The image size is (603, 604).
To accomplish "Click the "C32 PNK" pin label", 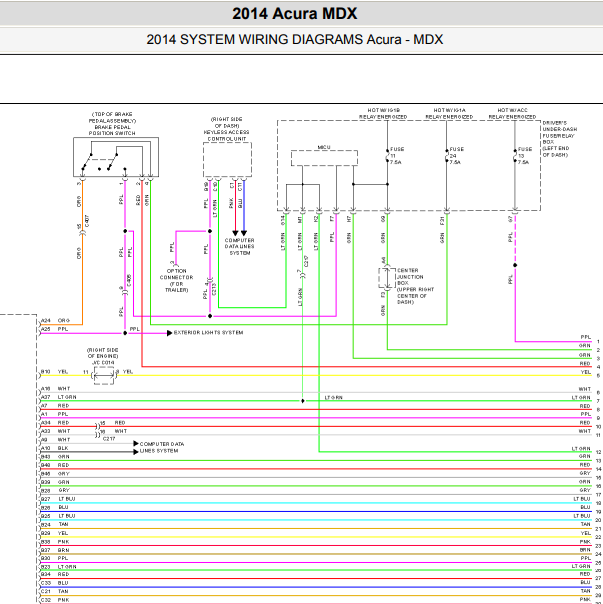I will pyautogui.click(x=55, y=600).
